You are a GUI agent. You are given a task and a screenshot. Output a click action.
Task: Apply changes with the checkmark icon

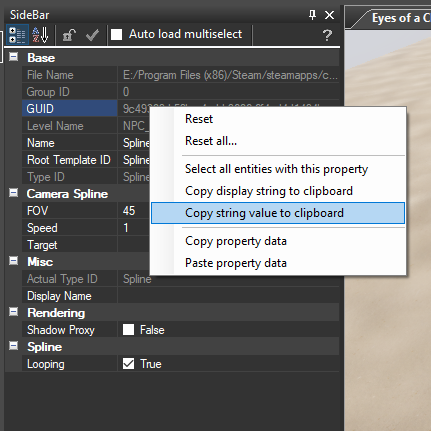pos(92,35)
